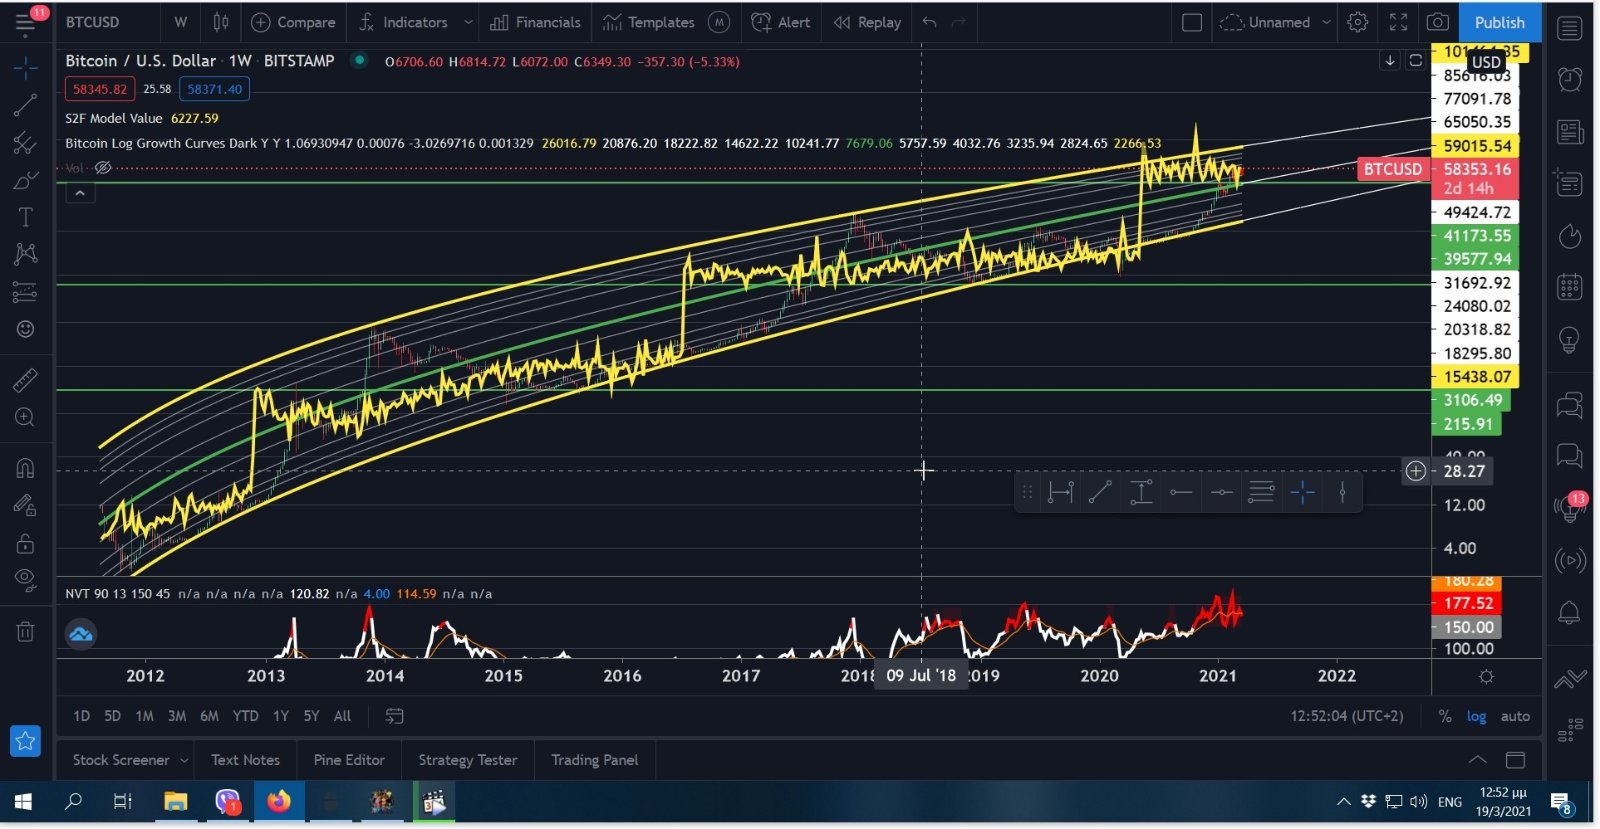Open the ideas lightbulb panel
Viewport: 1600px width, 829px height.
(1570, 340)
